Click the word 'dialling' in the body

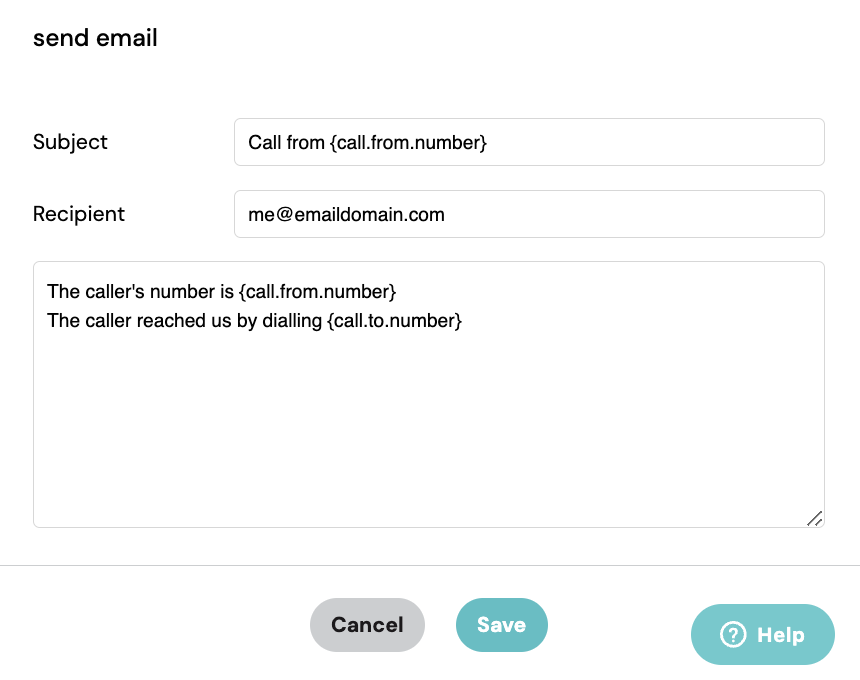point(292,320)
